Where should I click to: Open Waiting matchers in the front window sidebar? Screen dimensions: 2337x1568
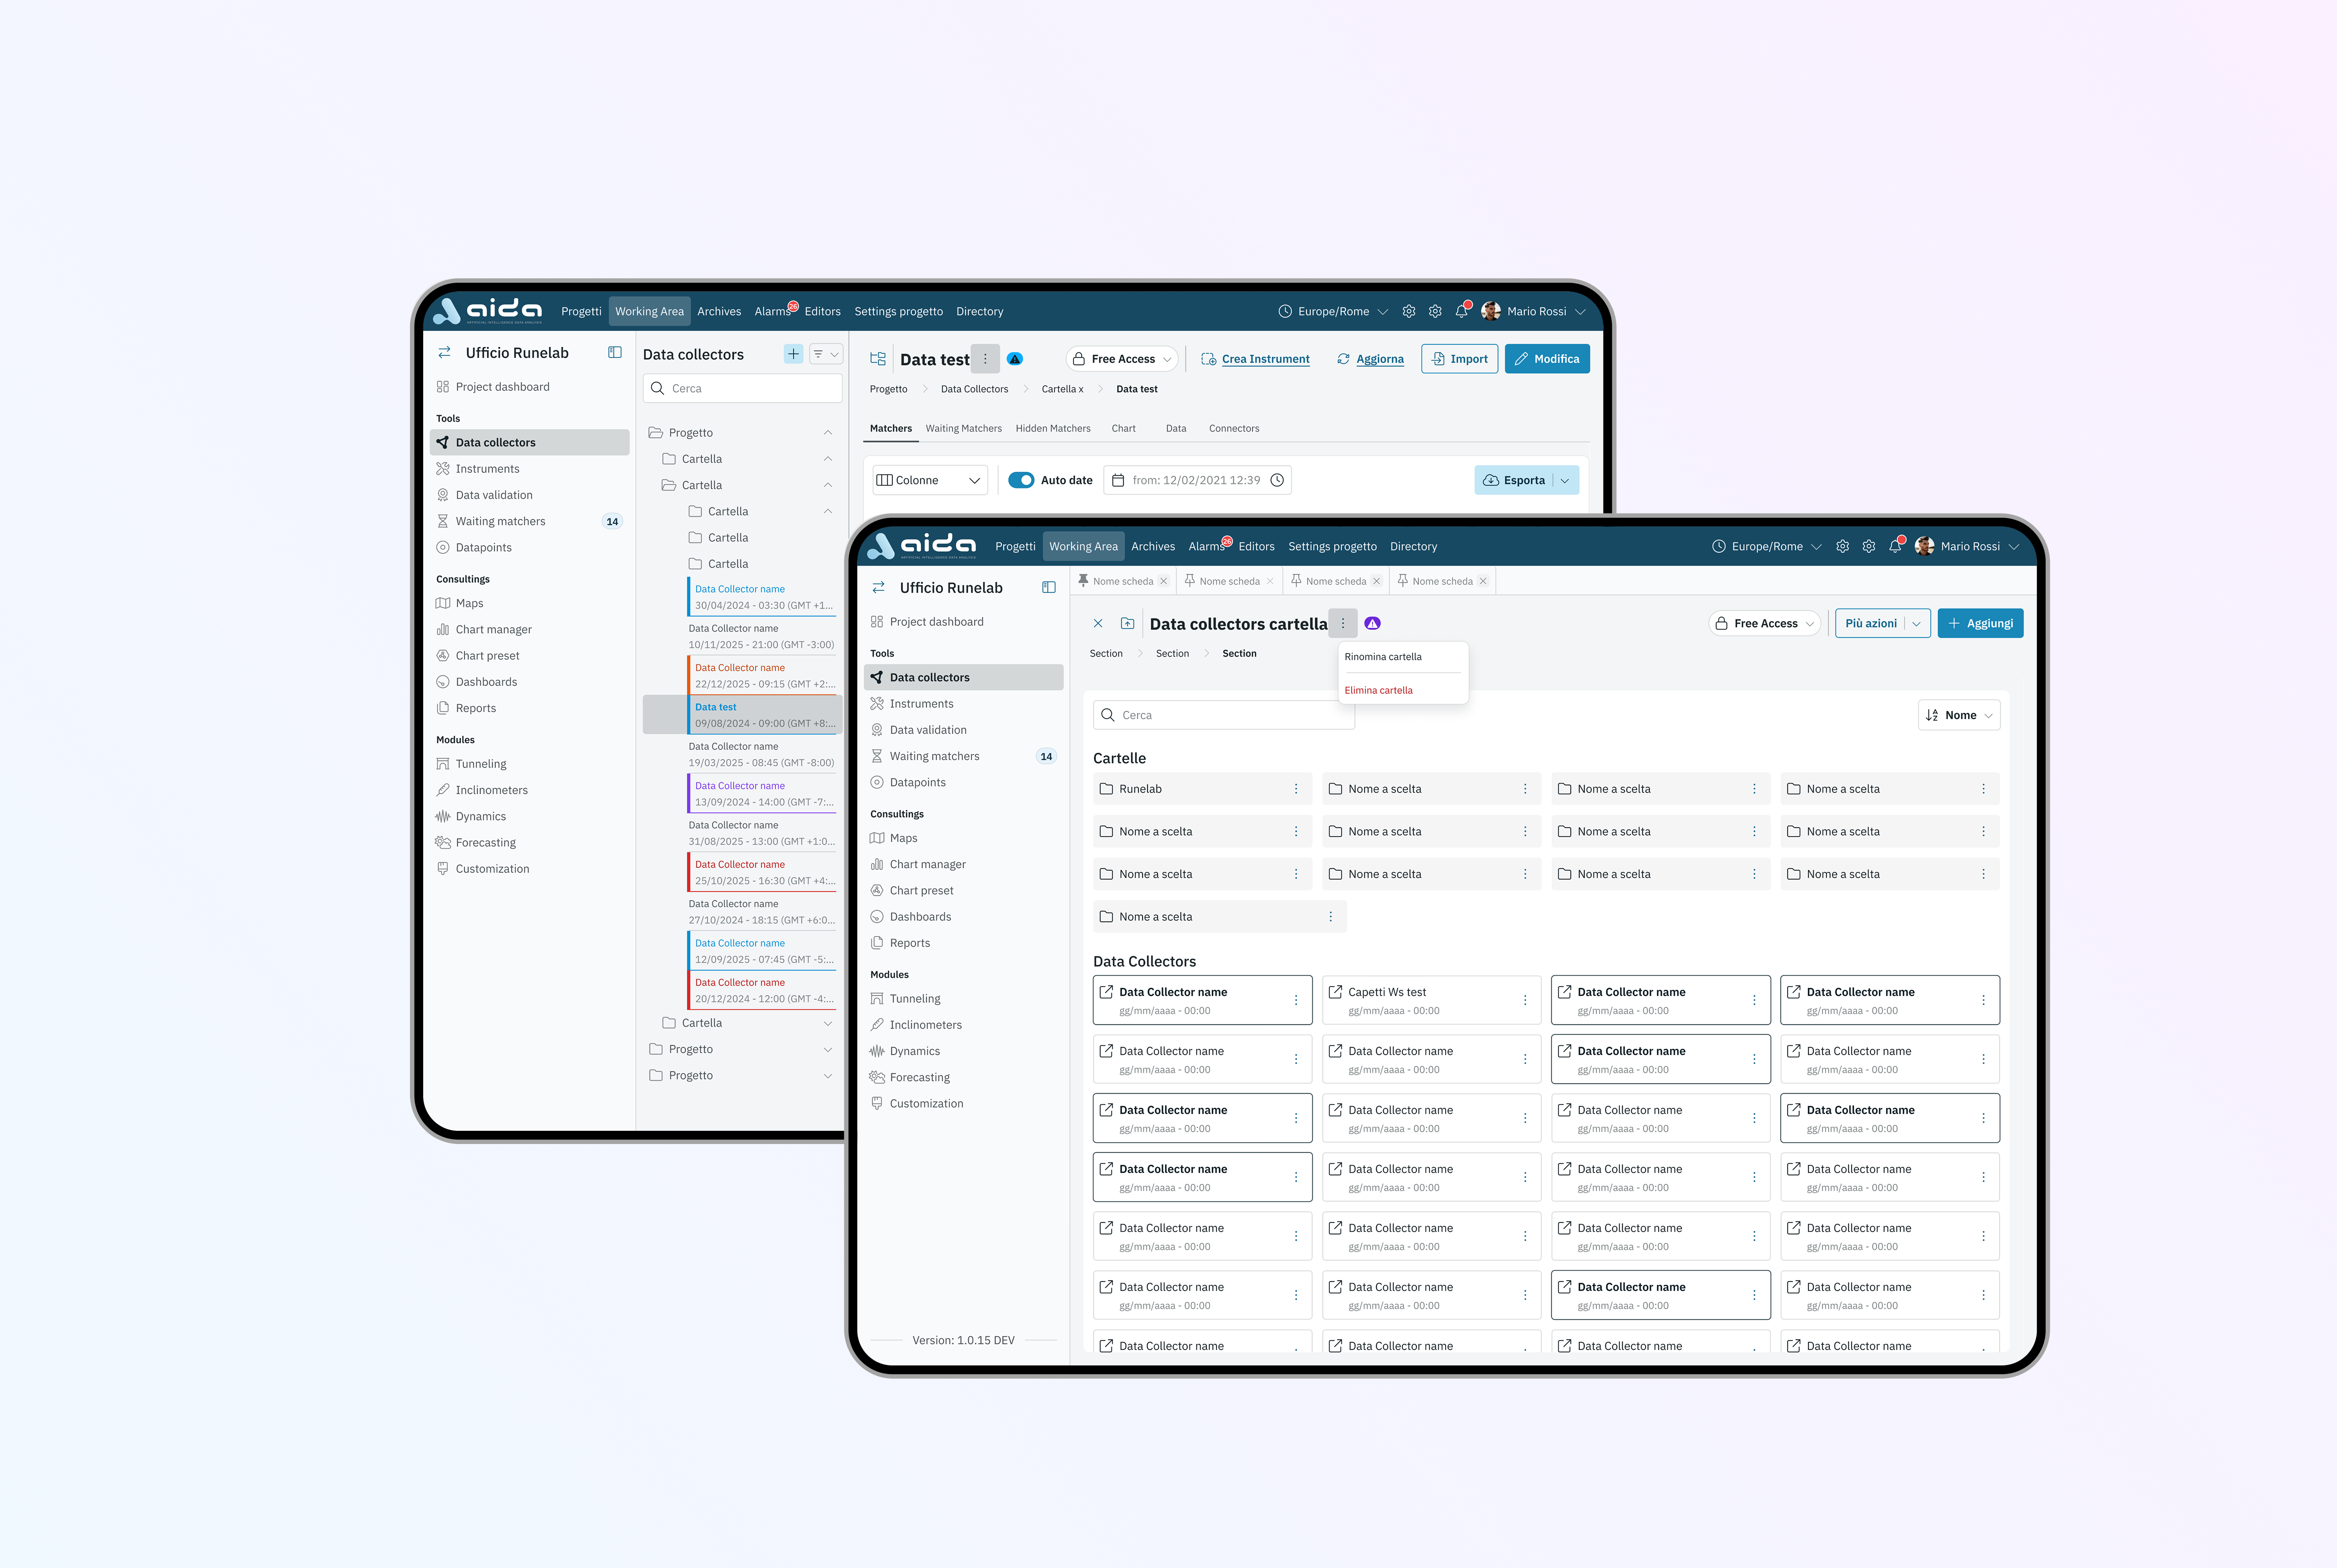(x=964, y=757)
